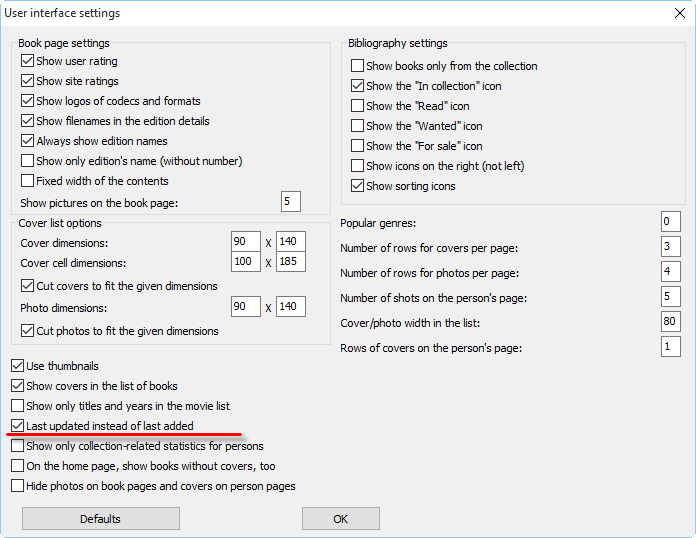Screen dimensions: 696x538
Task: Uncheck Use thumbnails
Action: coord(17,366)
